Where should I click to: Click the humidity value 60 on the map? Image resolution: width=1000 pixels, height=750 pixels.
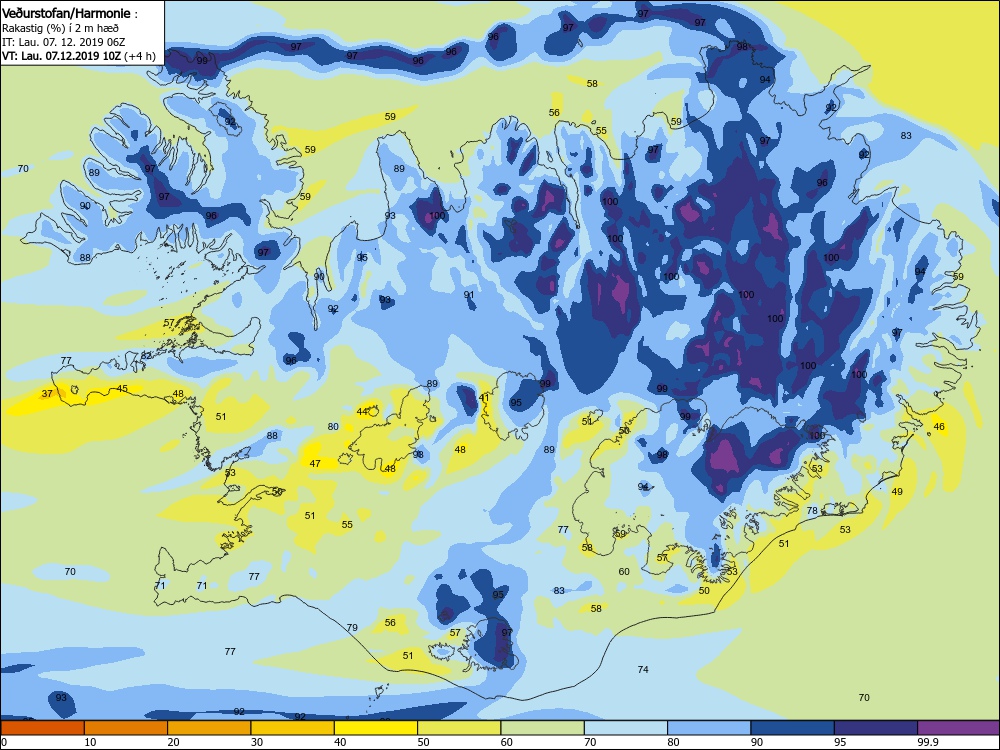click(624, 571)
